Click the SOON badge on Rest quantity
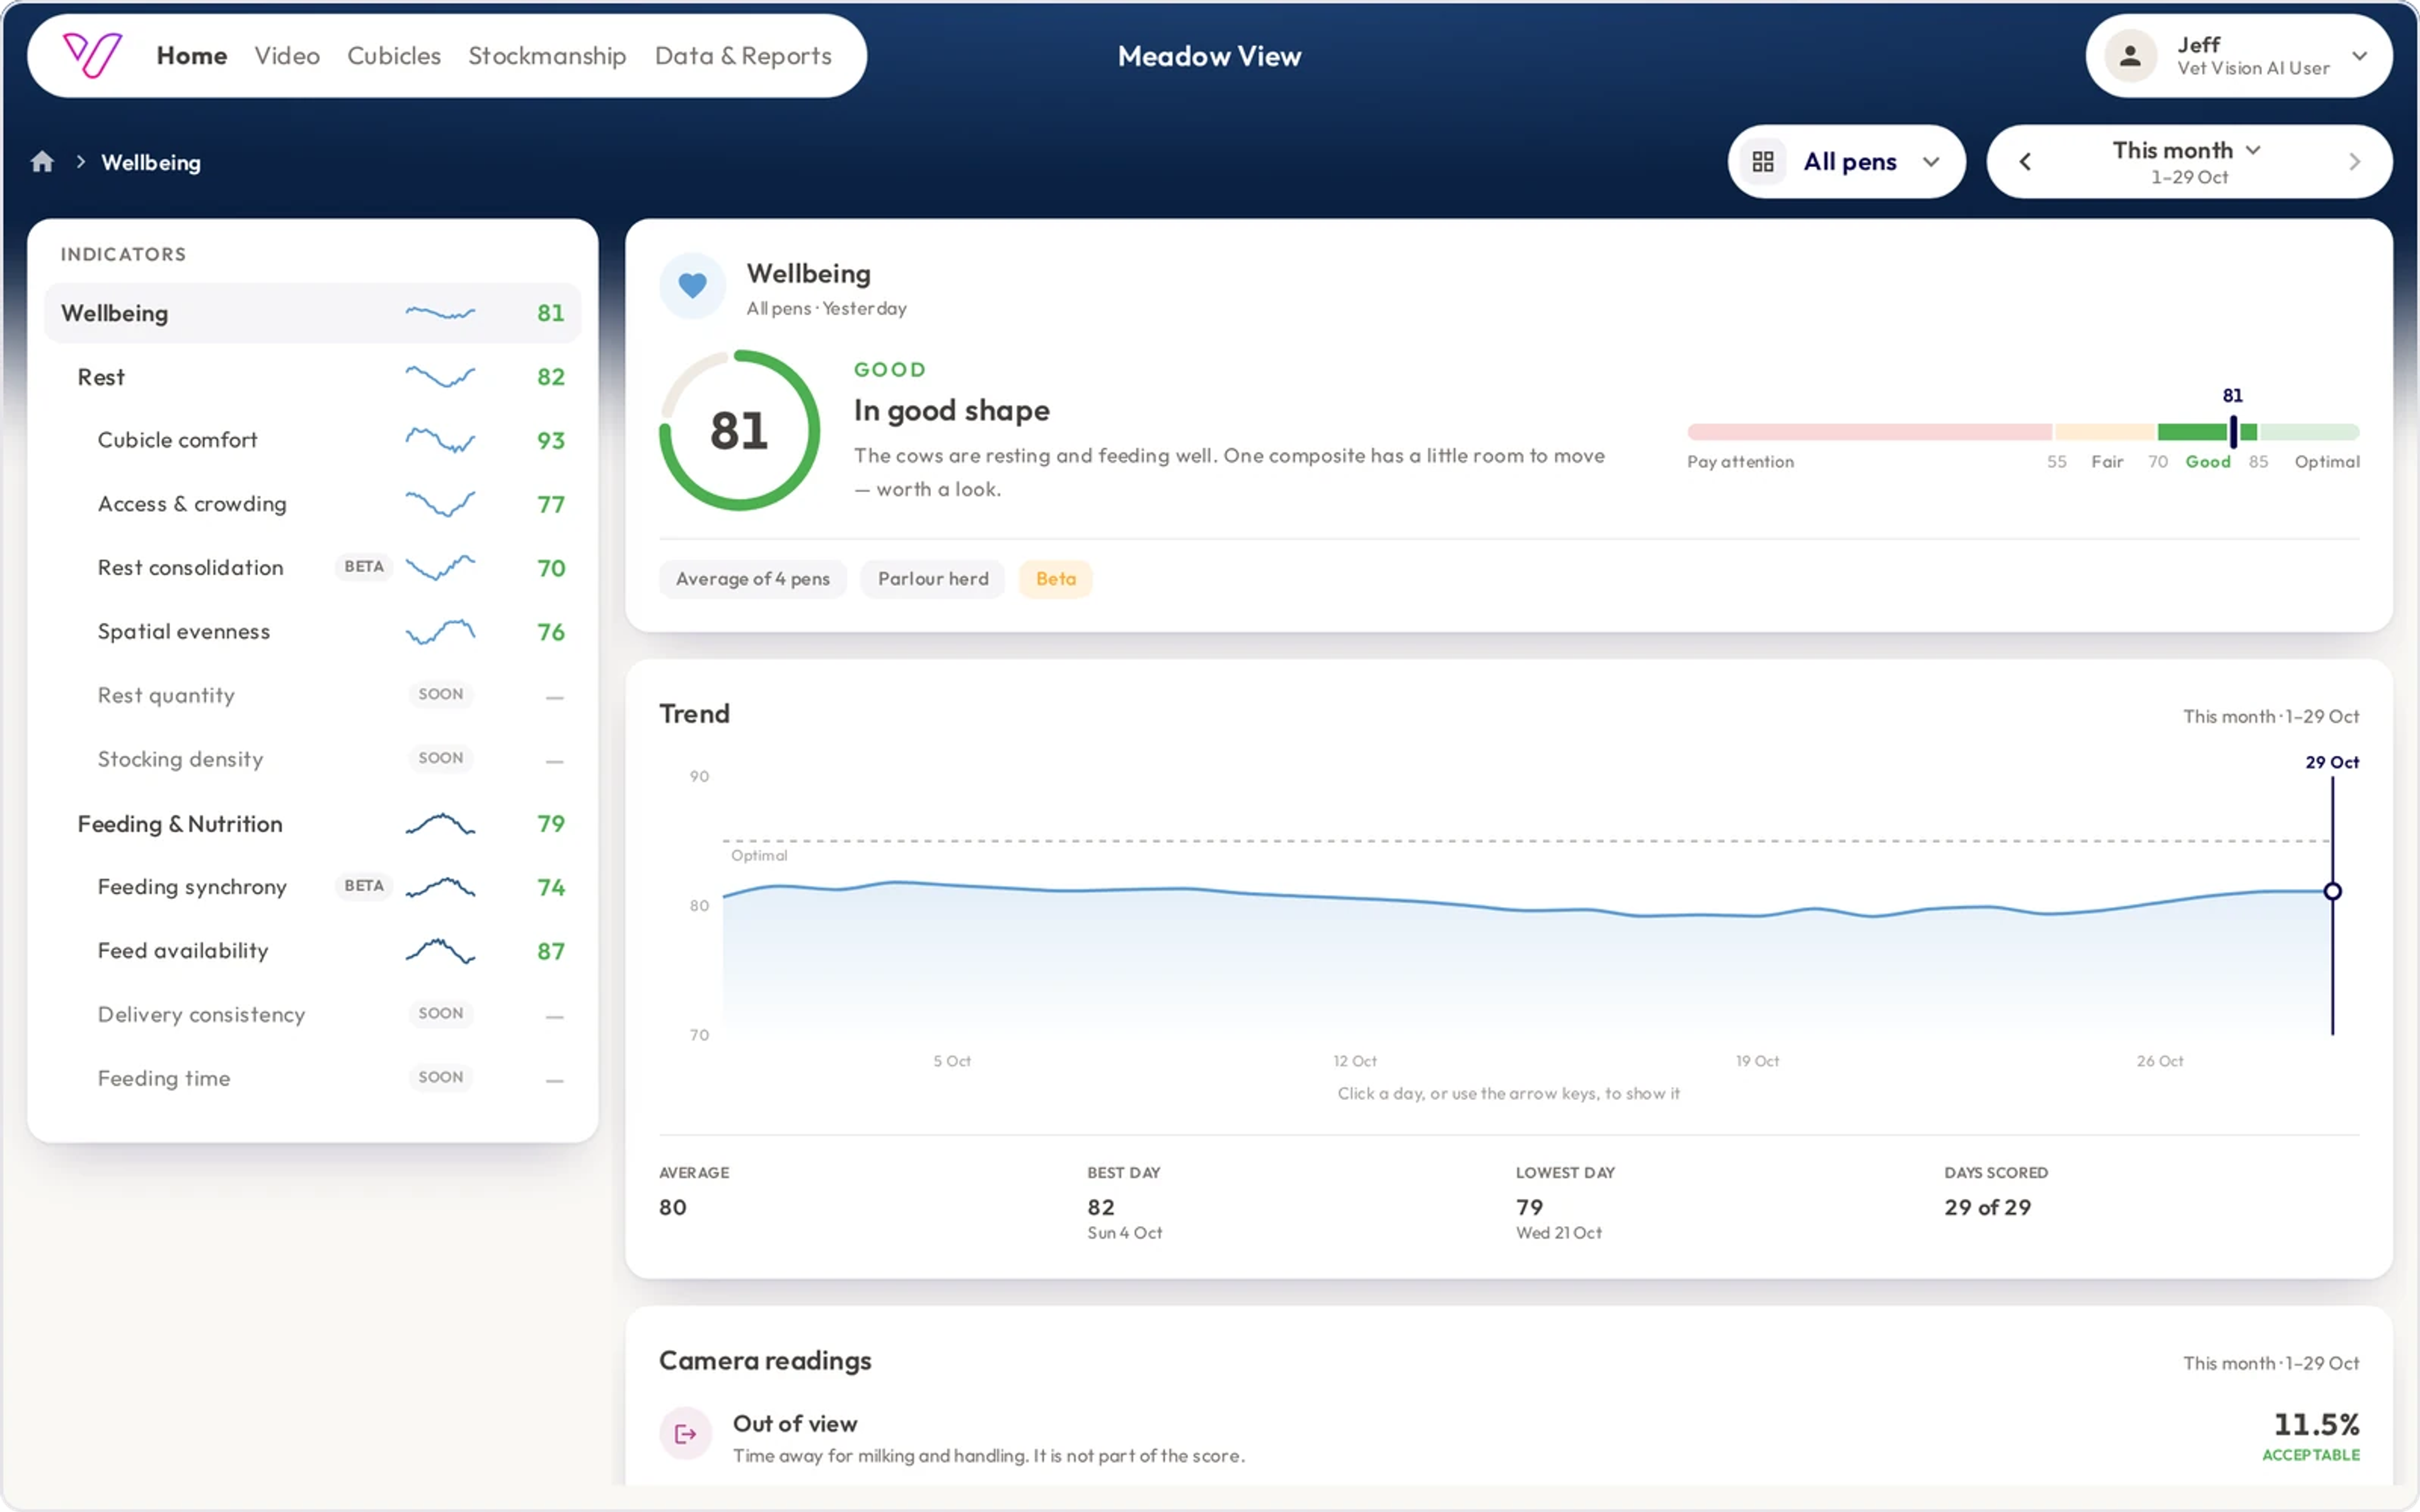This screenshot has width=2420, height=1512. pyautogui.click(x=441, y=694)
